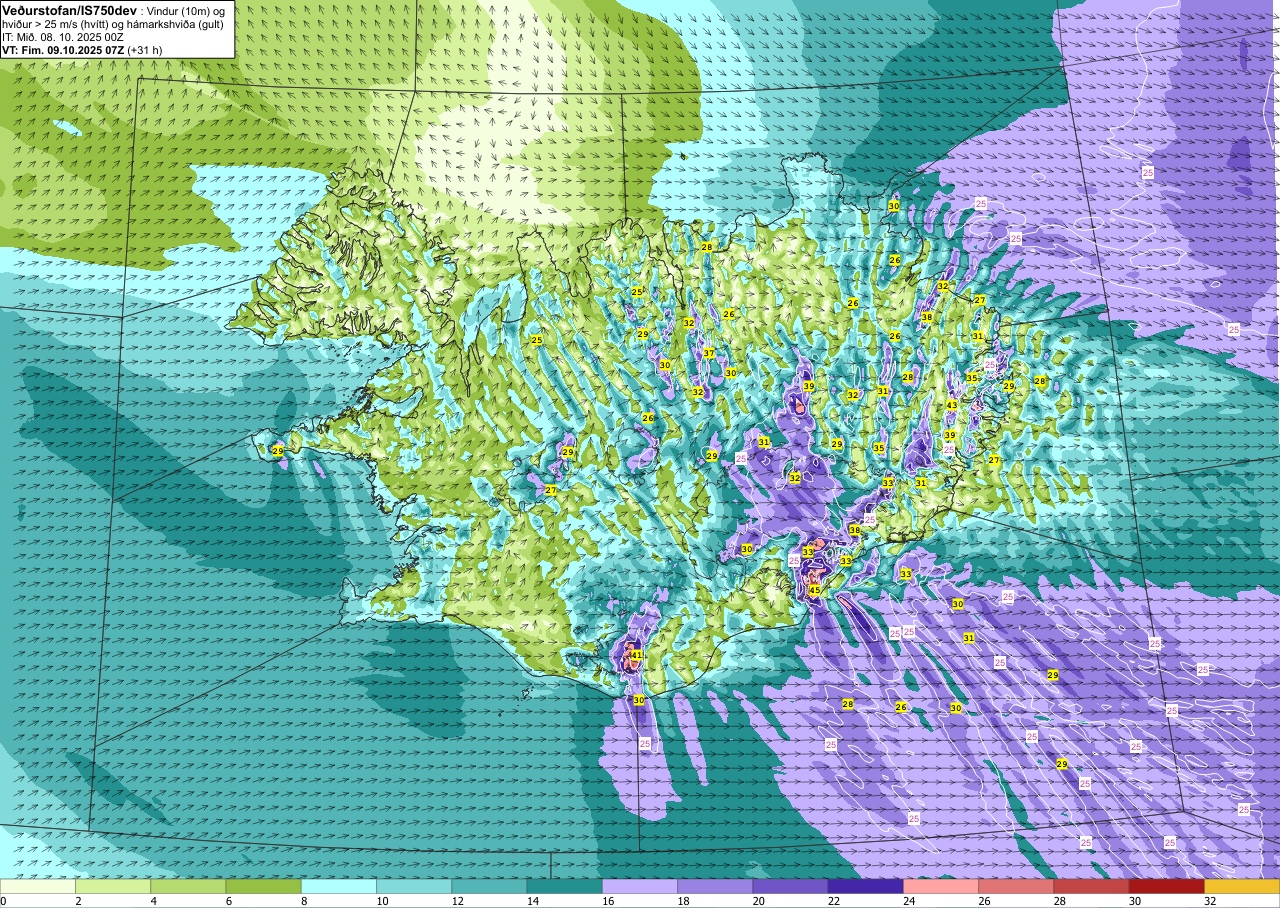Pick the orange above-32 legend swatch
This screenshot has height=908, width=1280.
point(1242,887)
